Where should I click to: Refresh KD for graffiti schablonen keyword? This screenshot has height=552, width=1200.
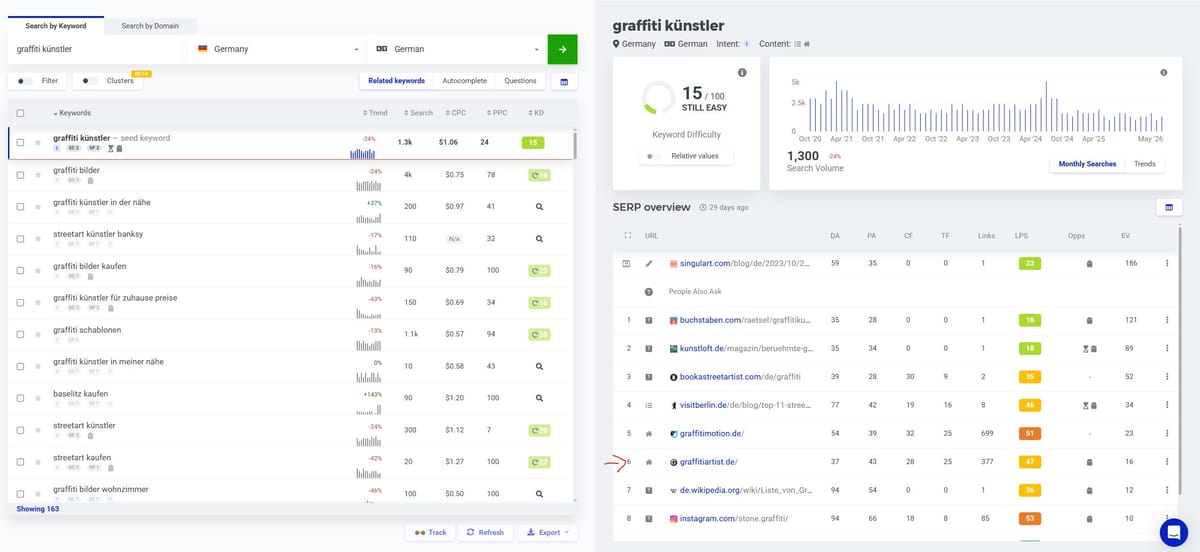pyautogui.click(x=539, y=335)
